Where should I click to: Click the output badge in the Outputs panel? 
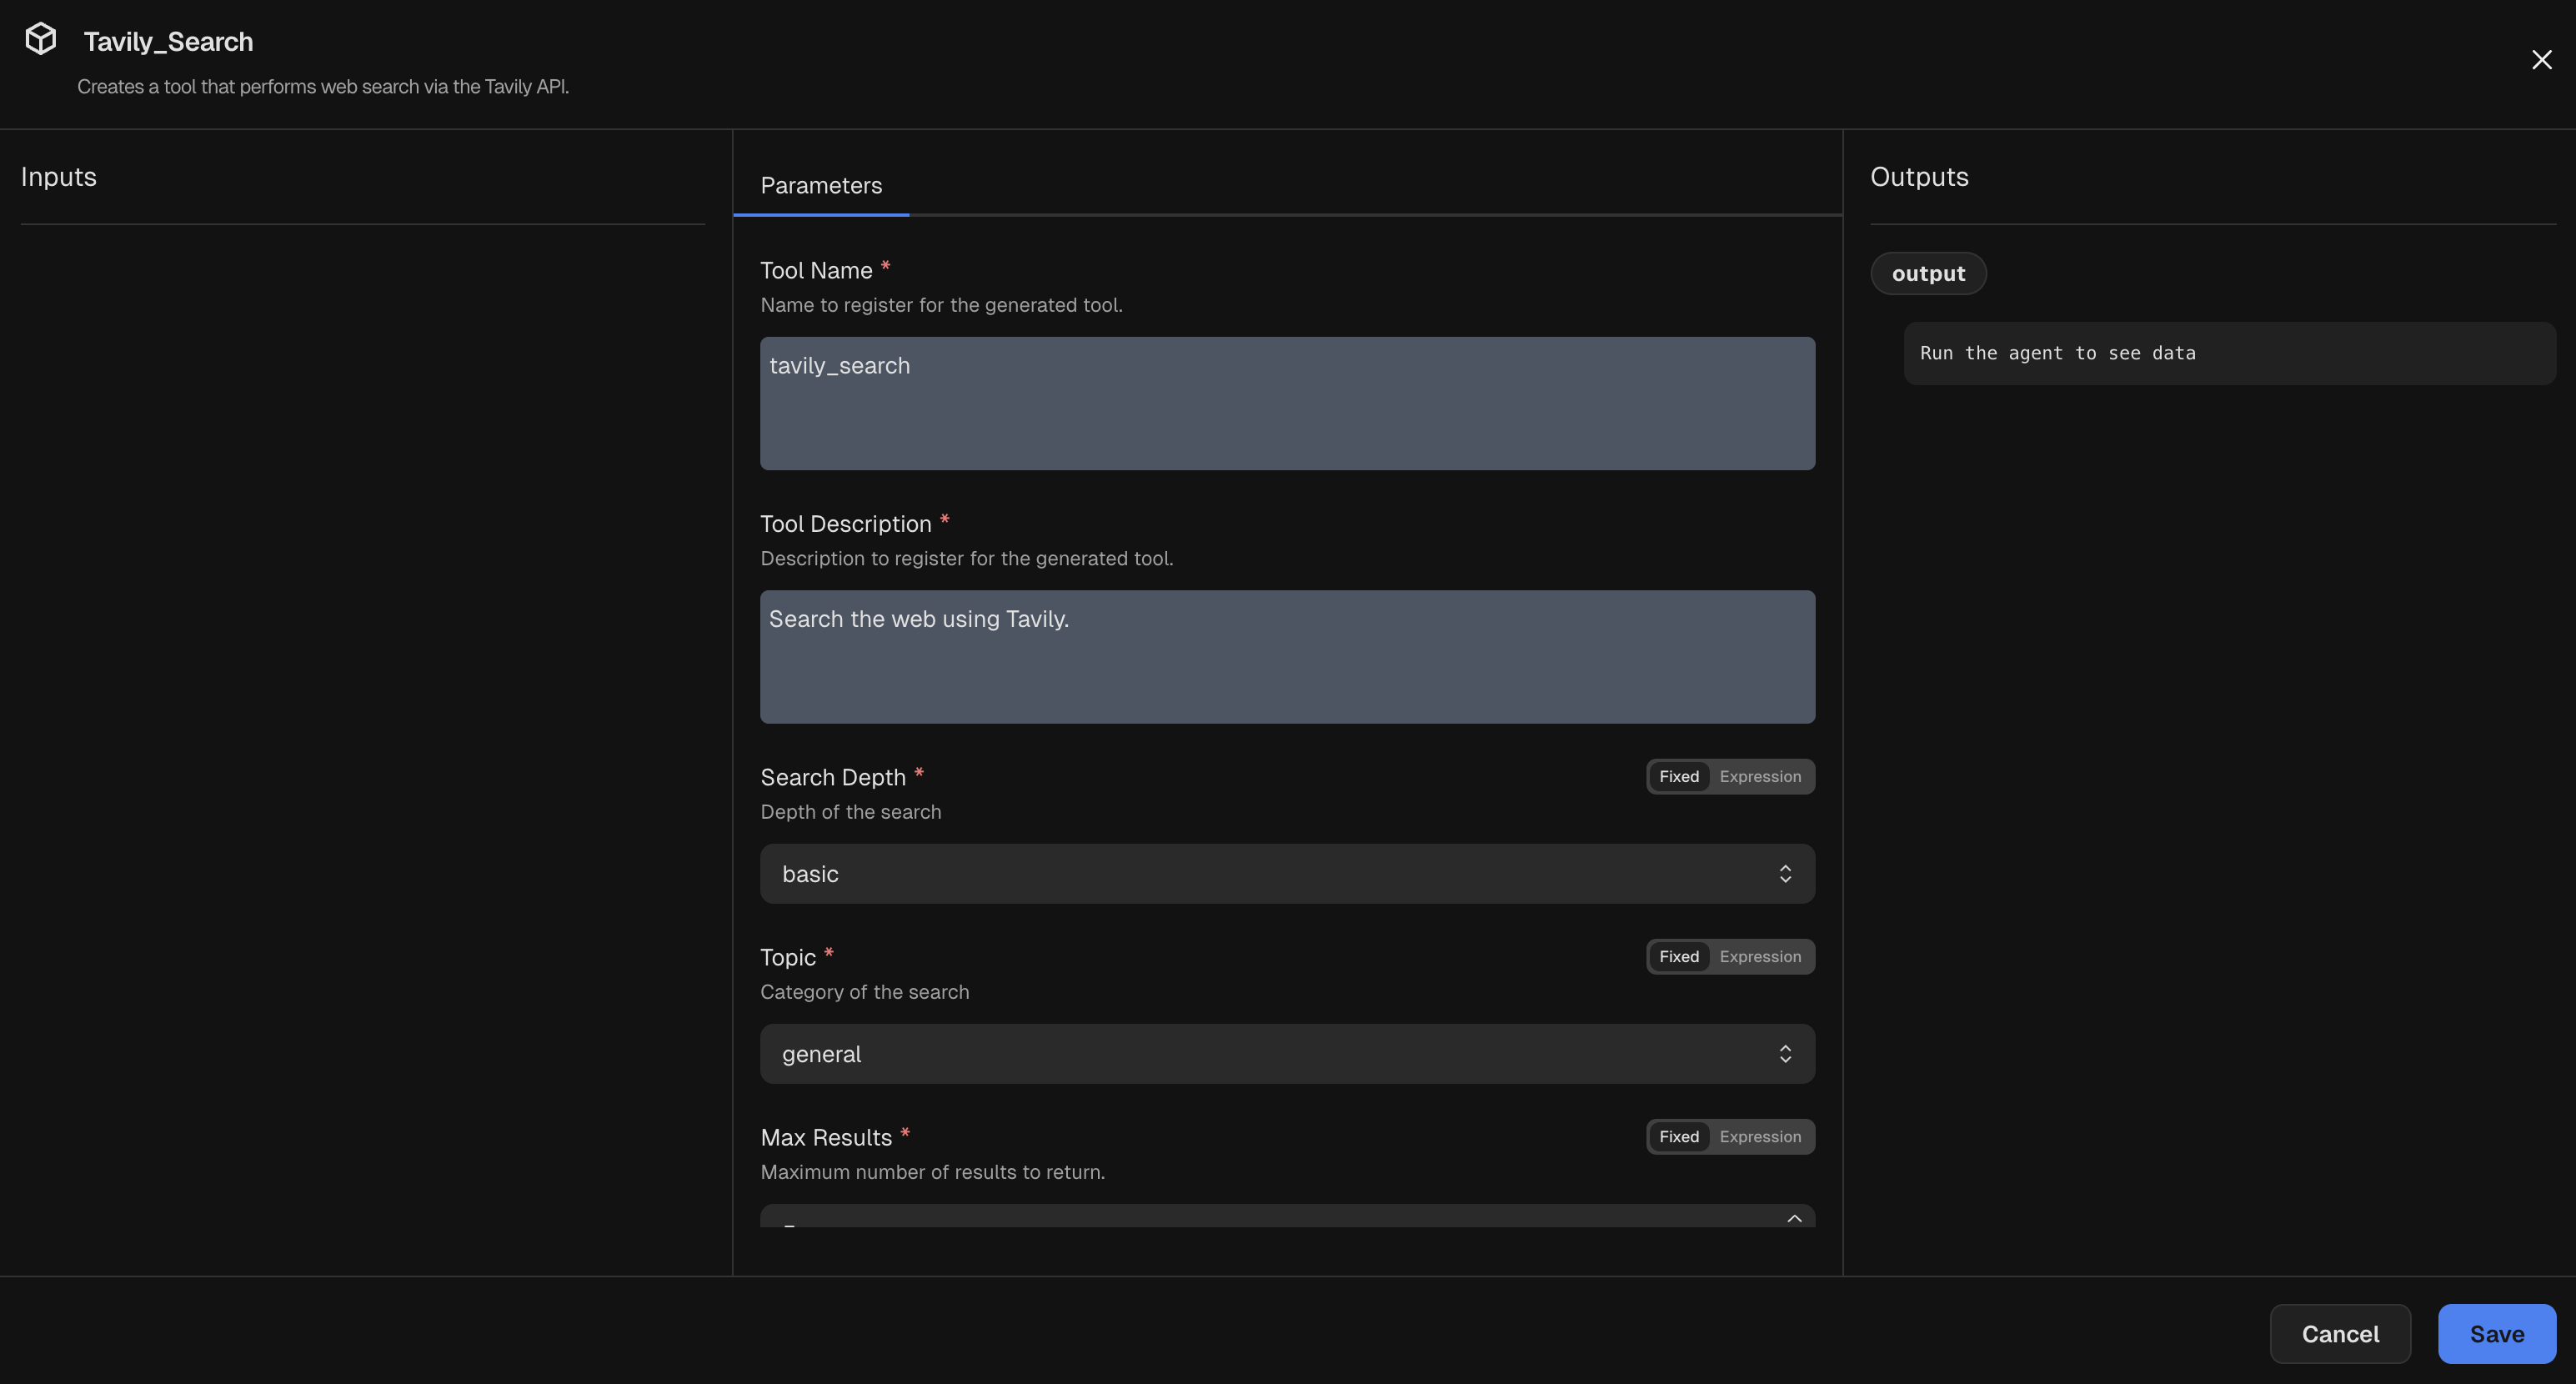[1928, 273]
